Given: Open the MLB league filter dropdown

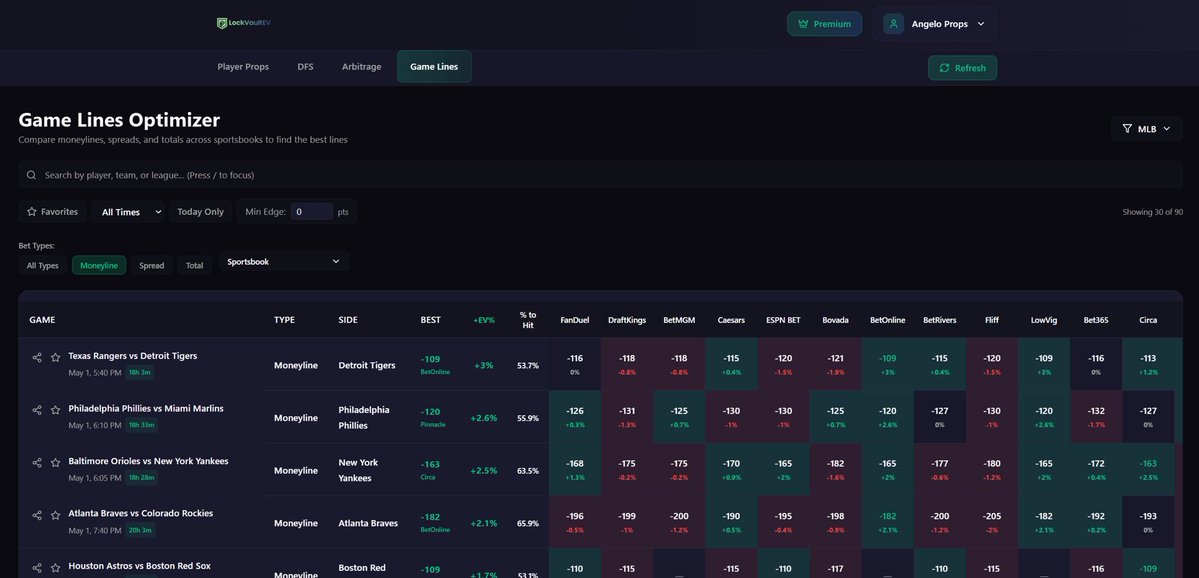Looking at the screenshot, I should [1146, 129].
